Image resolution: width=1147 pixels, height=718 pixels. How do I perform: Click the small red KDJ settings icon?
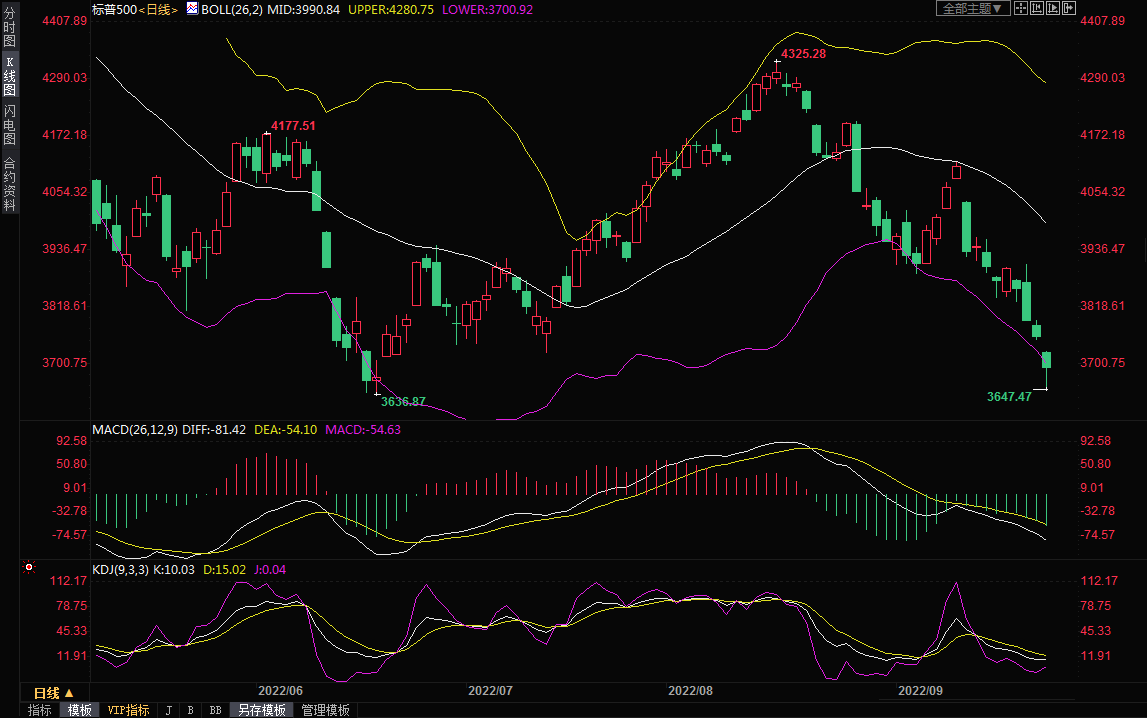(29, 568)
